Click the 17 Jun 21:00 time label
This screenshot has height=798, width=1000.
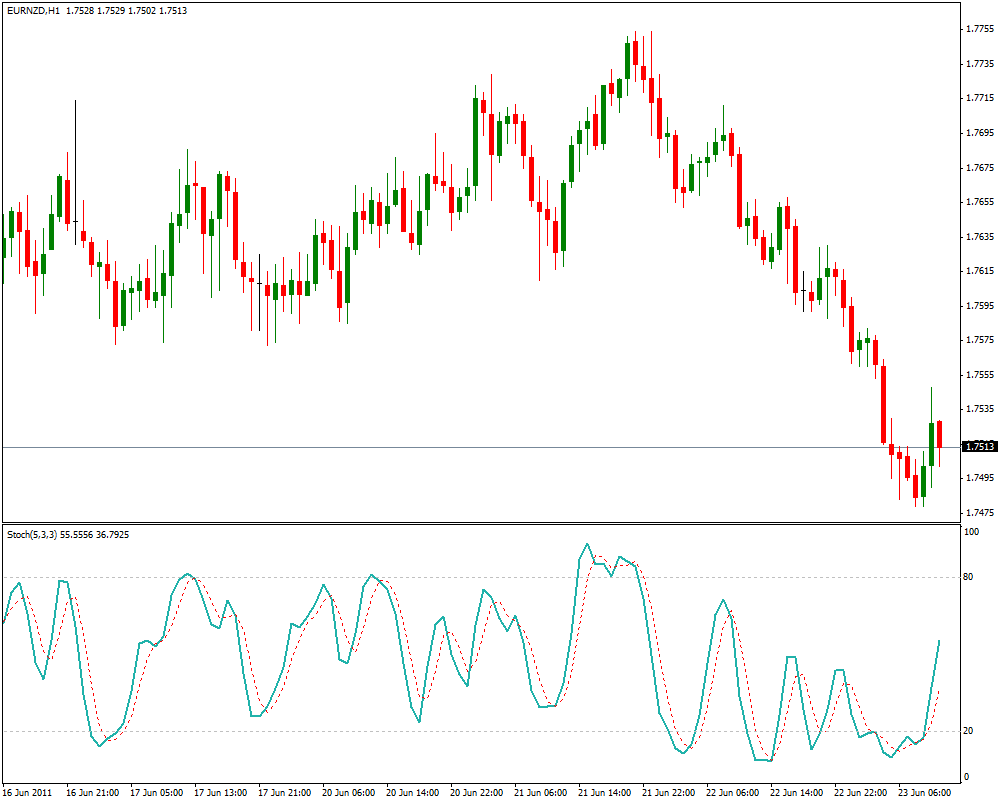tap(285, 792)
